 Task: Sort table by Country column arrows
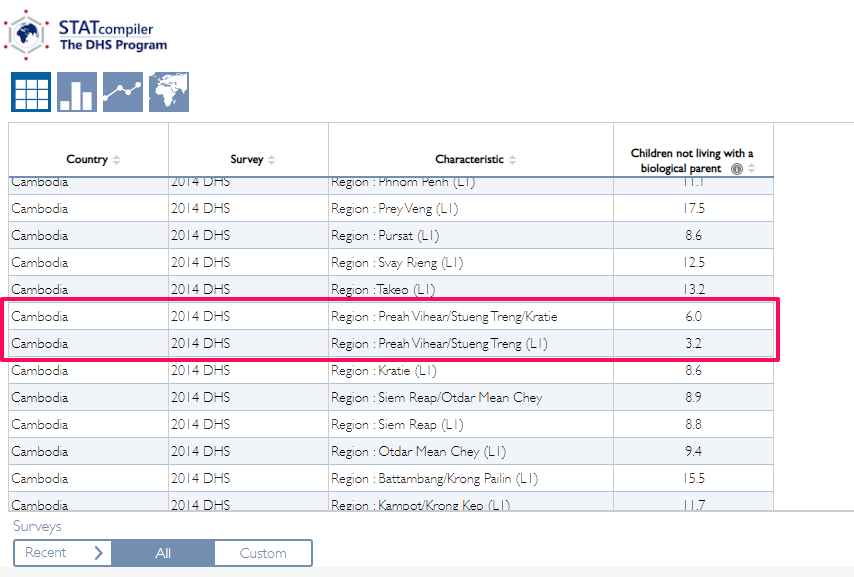pos(116,160)
